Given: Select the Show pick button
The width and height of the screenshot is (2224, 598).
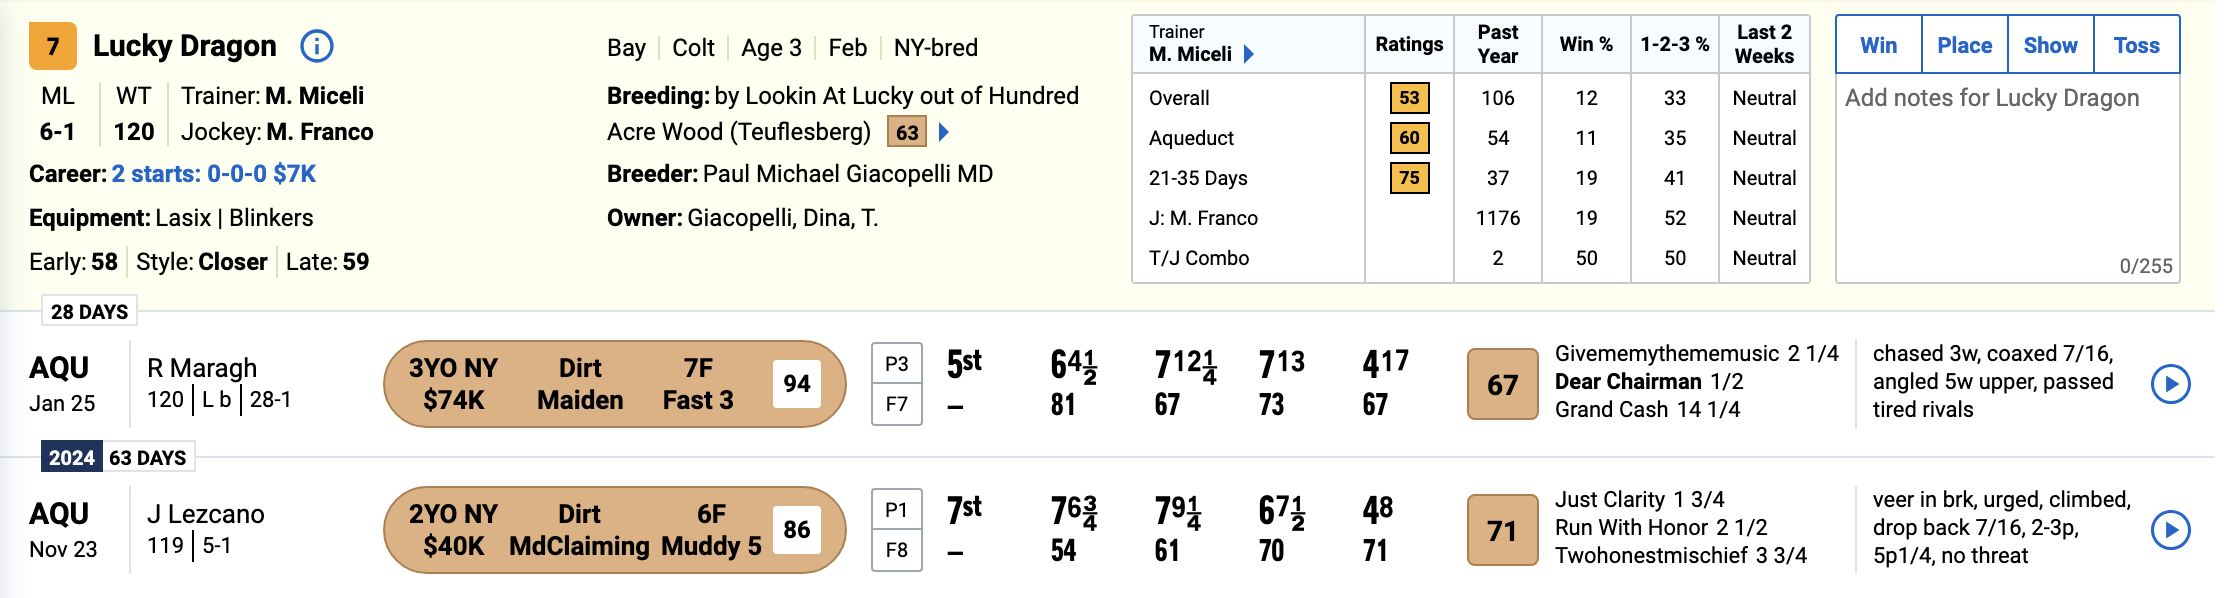Looking at the screenshot, I should pos(2051,45).
